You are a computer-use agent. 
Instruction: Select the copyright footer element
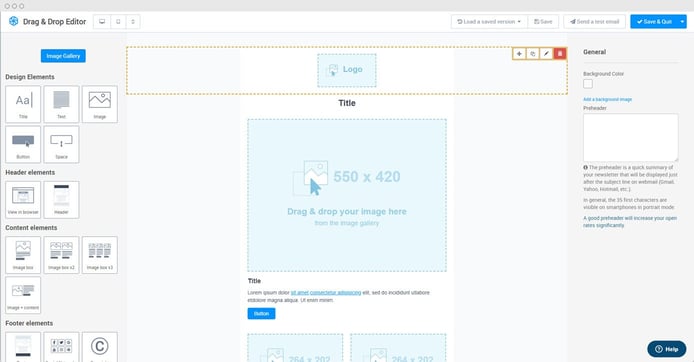(100, 347)
